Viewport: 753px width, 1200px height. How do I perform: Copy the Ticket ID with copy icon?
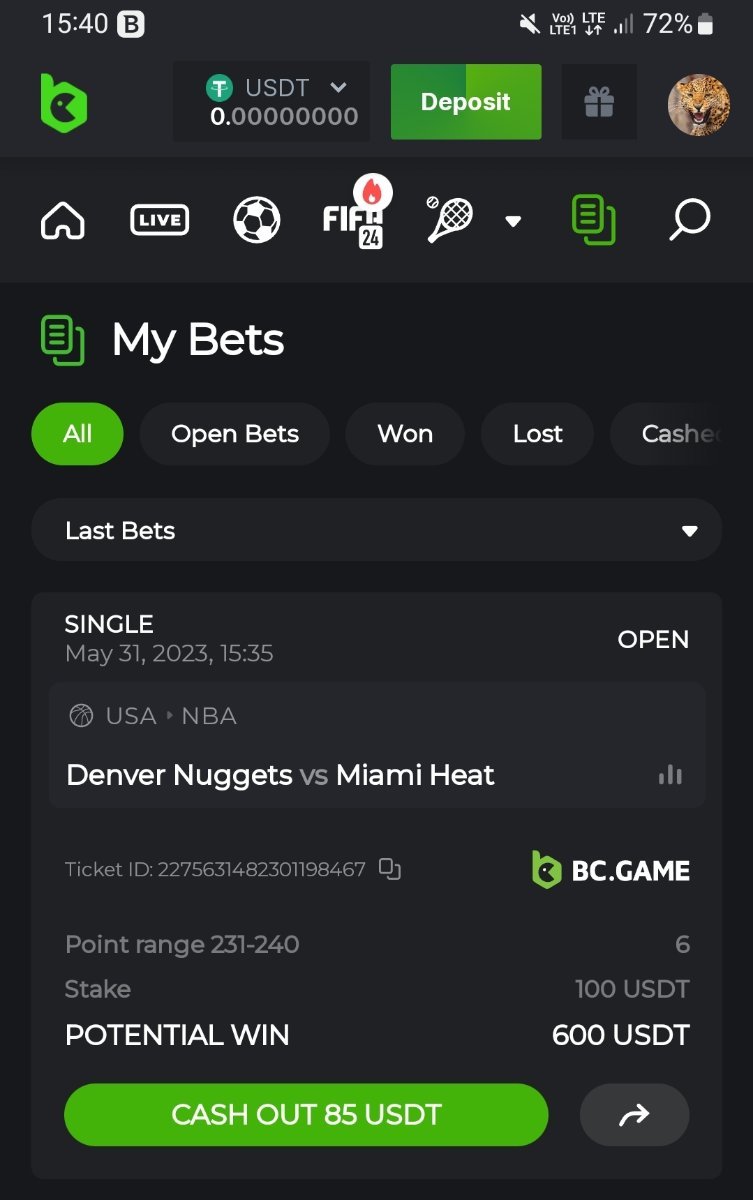tap(390, 869)
